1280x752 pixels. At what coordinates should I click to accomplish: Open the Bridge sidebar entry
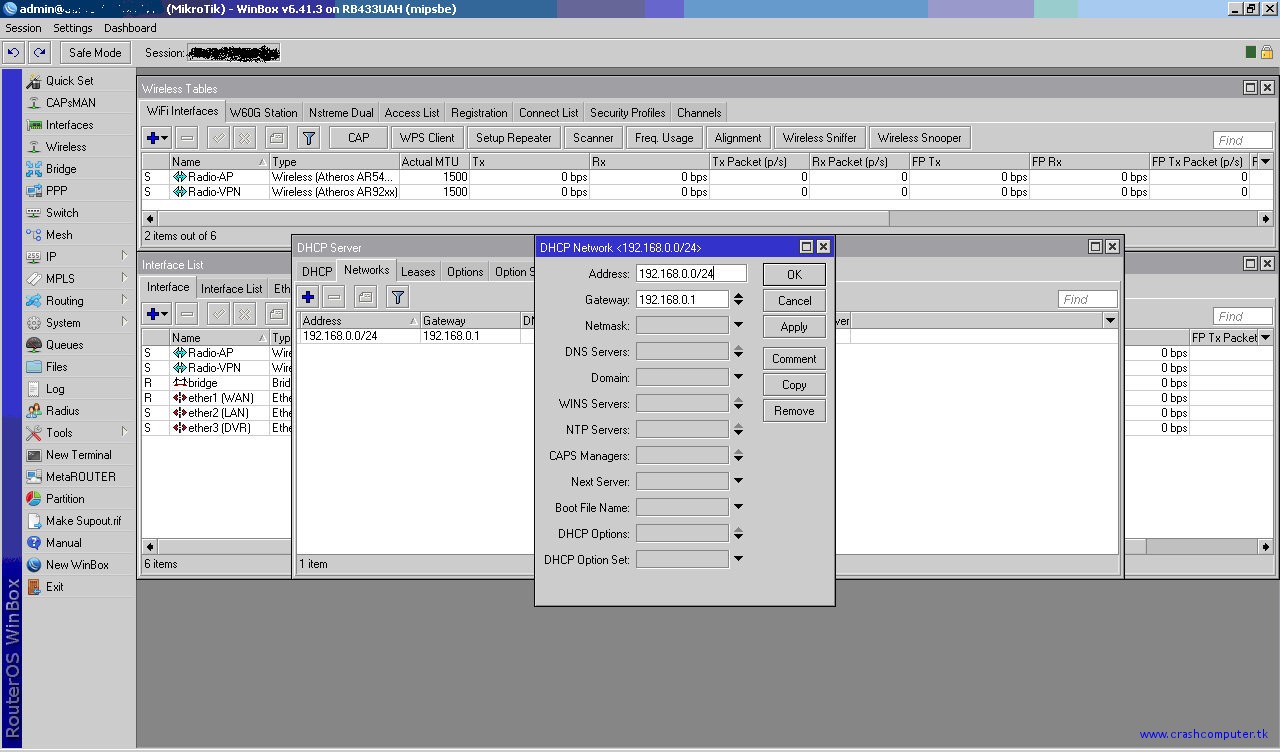point(61,169)
